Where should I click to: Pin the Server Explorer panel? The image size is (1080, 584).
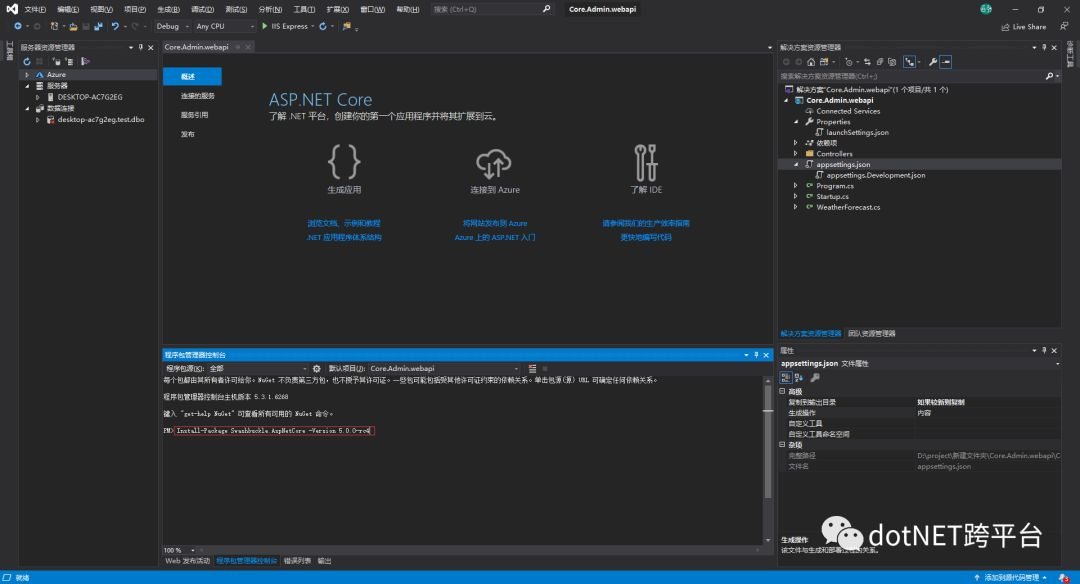pos(141,48)
